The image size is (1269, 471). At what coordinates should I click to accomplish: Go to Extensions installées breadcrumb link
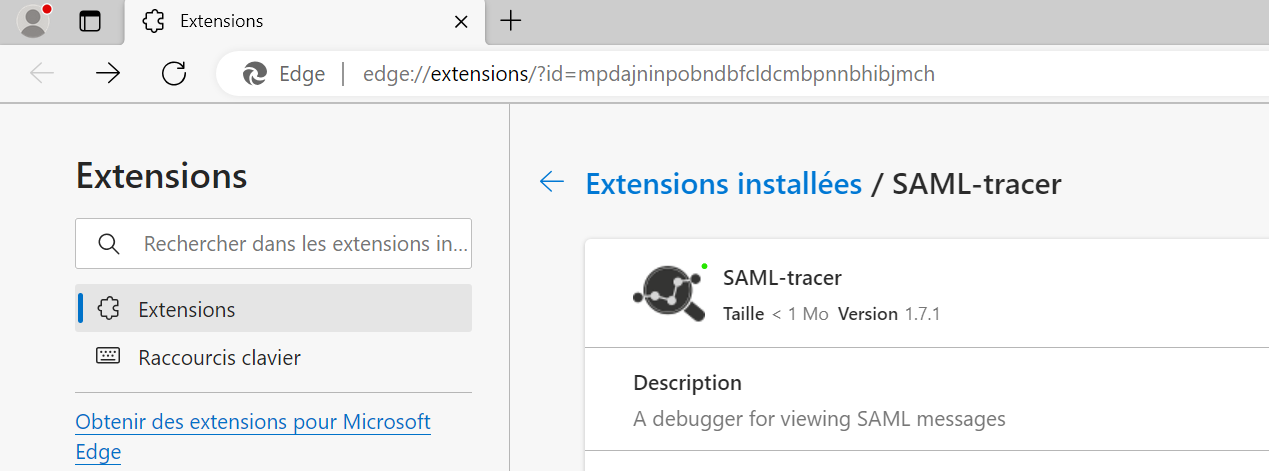tap(723, 184)
